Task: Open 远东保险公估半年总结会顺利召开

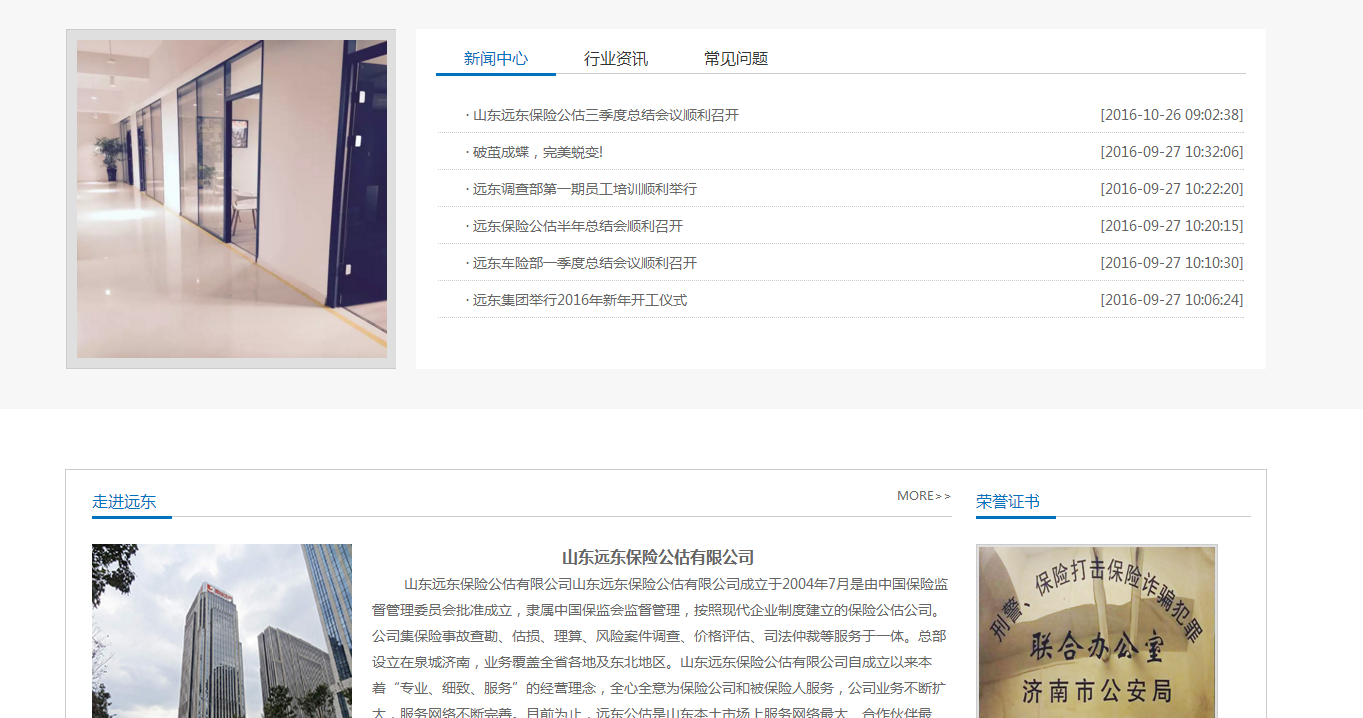Action: 578,226
